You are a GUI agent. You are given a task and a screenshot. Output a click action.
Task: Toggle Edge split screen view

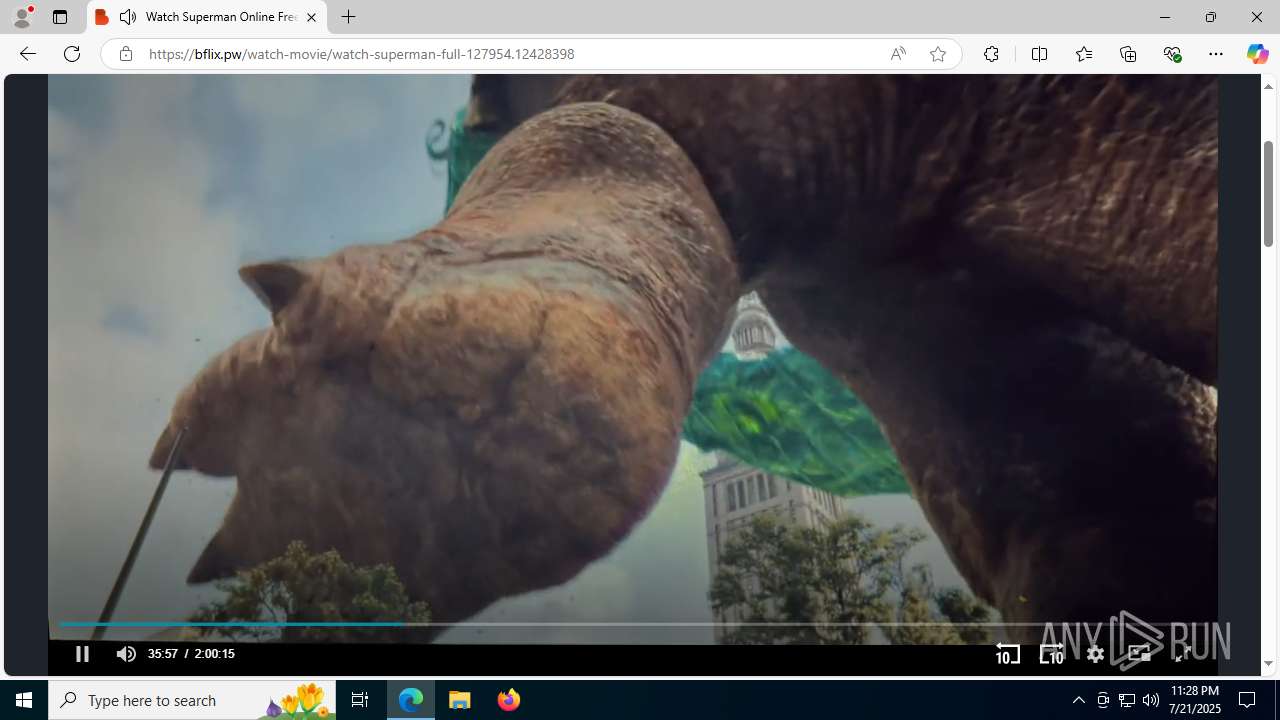(1039, 54)
